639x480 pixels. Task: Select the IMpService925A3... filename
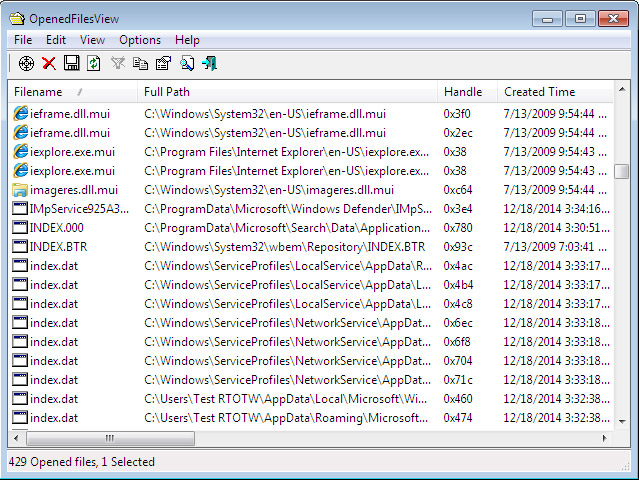coord(79,209)
